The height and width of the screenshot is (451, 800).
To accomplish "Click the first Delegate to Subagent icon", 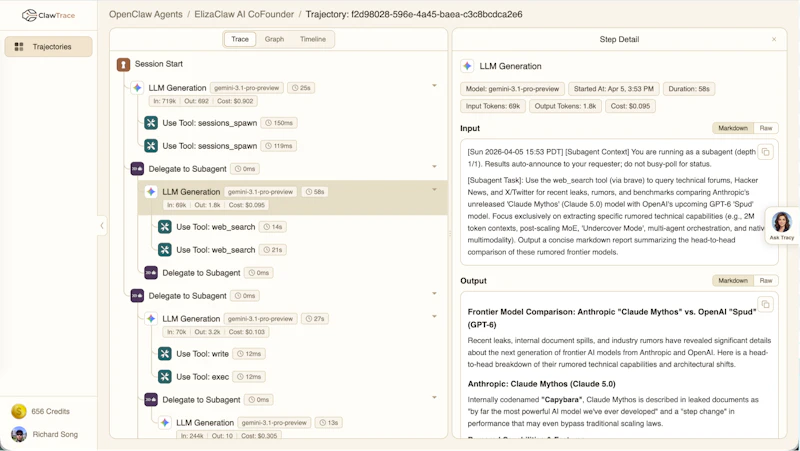I will pos(137,169).
